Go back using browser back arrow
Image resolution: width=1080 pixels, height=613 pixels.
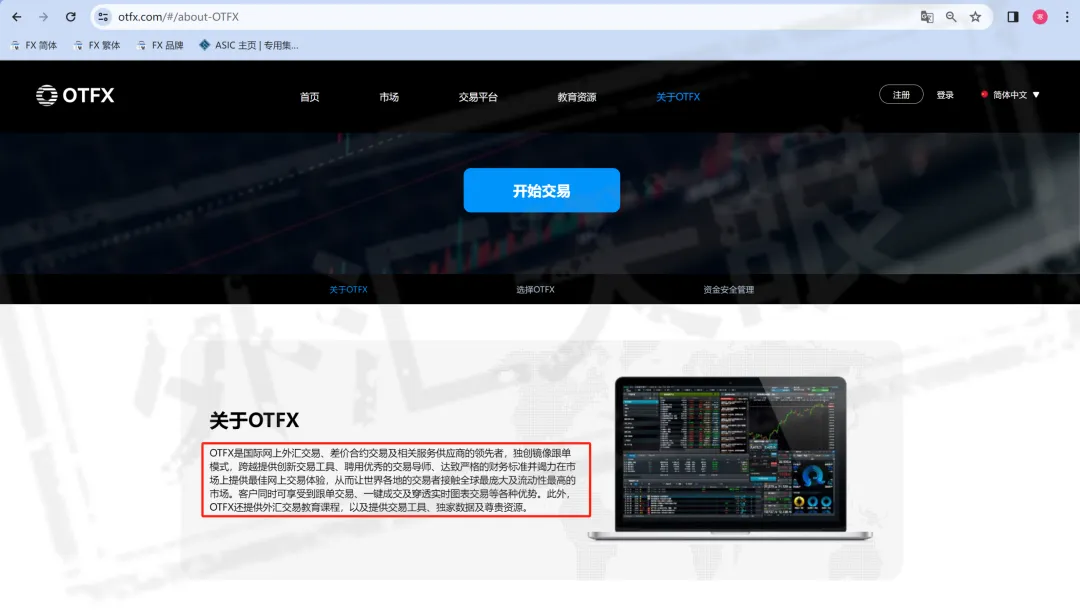[x=17, y=17]
